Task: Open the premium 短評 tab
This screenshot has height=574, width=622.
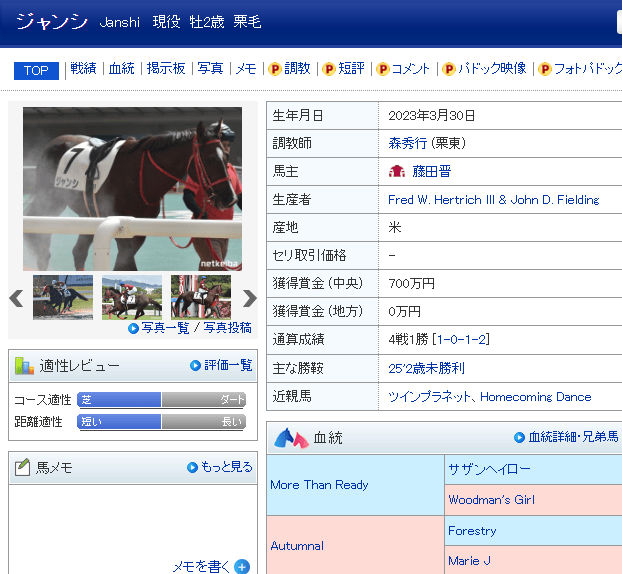Action: click(x=351, y=69)
